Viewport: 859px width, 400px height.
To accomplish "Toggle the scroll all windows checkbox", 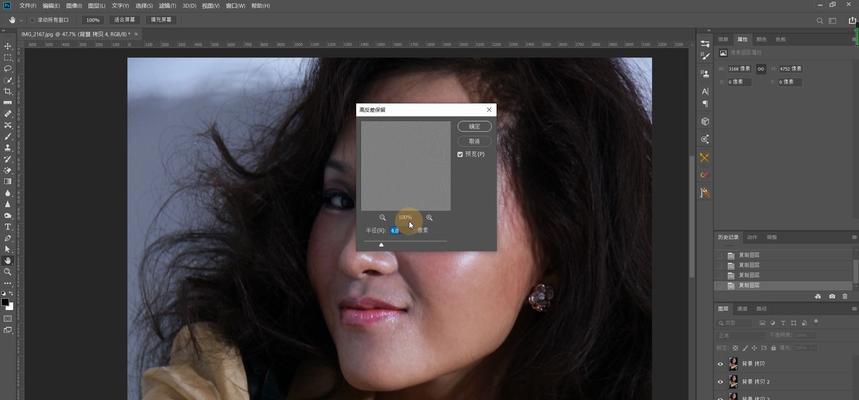I will 32,20.
